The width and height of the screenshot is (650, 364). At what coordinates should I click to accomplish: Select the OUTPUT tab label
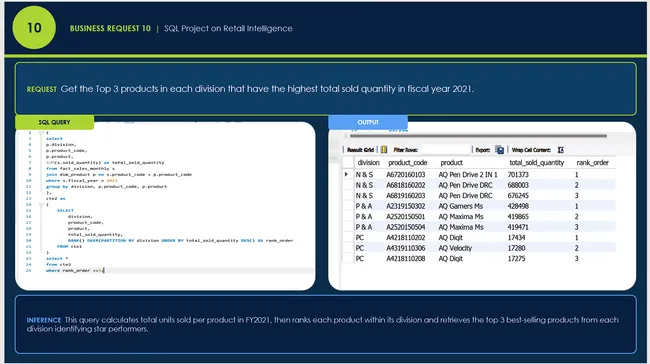pyautogui.click(x=368, y=122)
